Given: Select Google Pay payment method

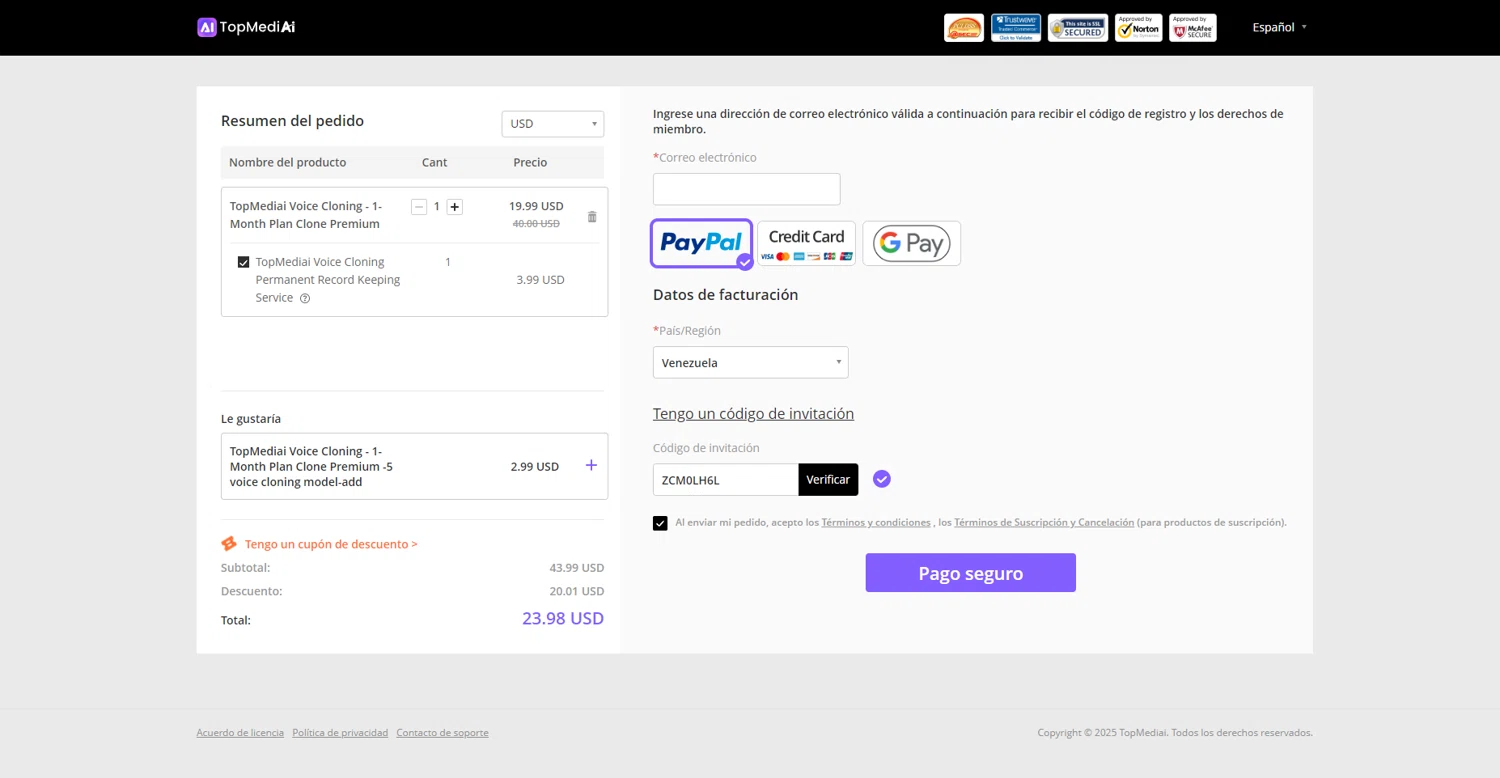Looking at the screenshot, I should [x=912, y=243].
